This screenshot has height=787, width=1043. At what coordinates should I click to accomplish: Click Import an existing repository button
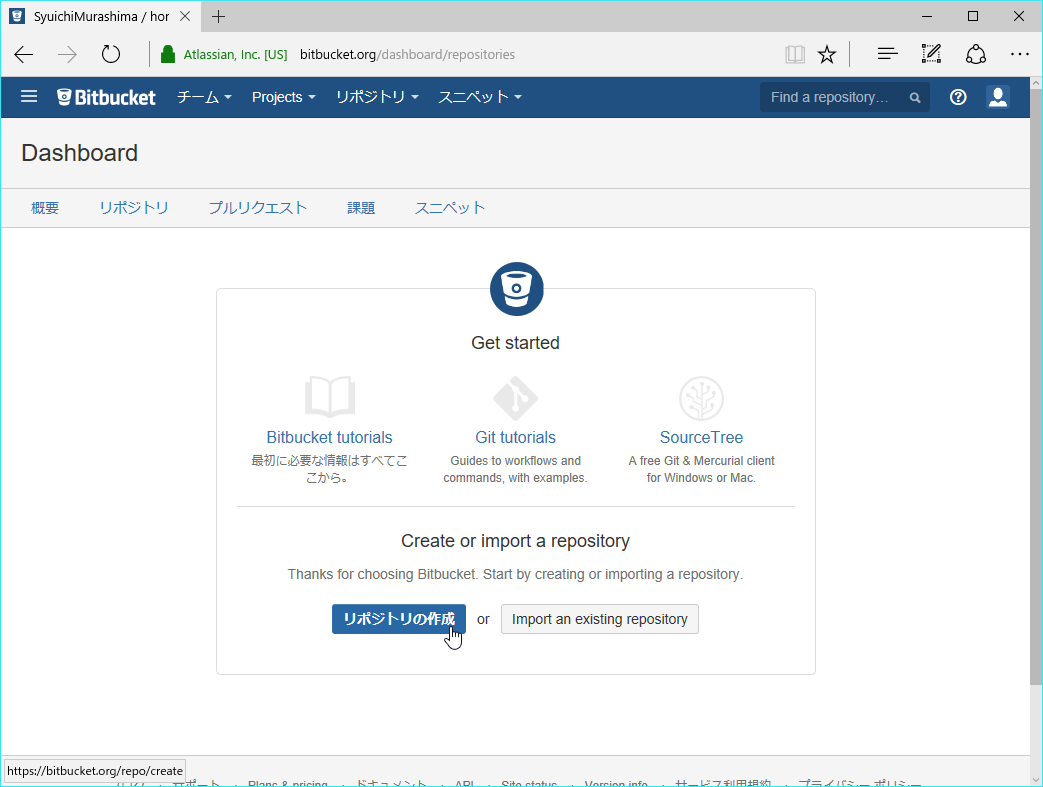click(x=600, y=619)
